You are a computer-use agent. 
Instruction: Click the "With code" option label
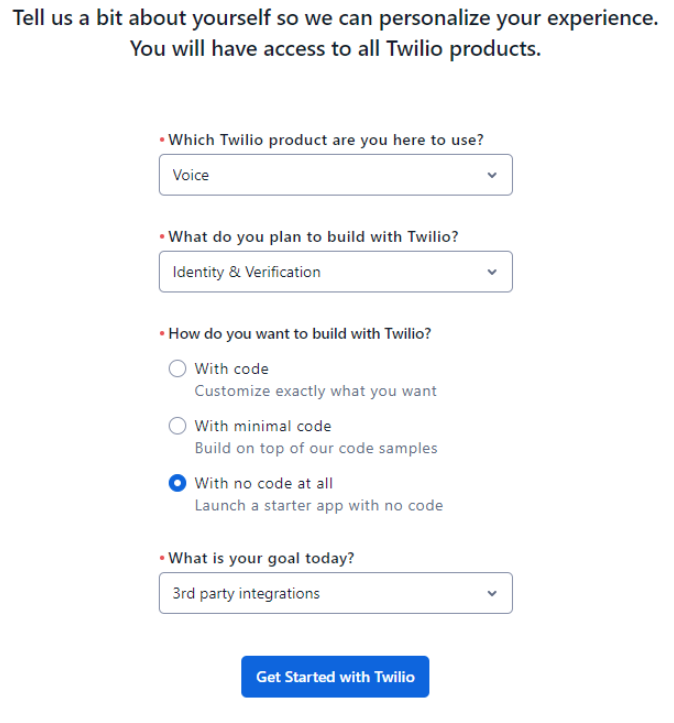231,369
